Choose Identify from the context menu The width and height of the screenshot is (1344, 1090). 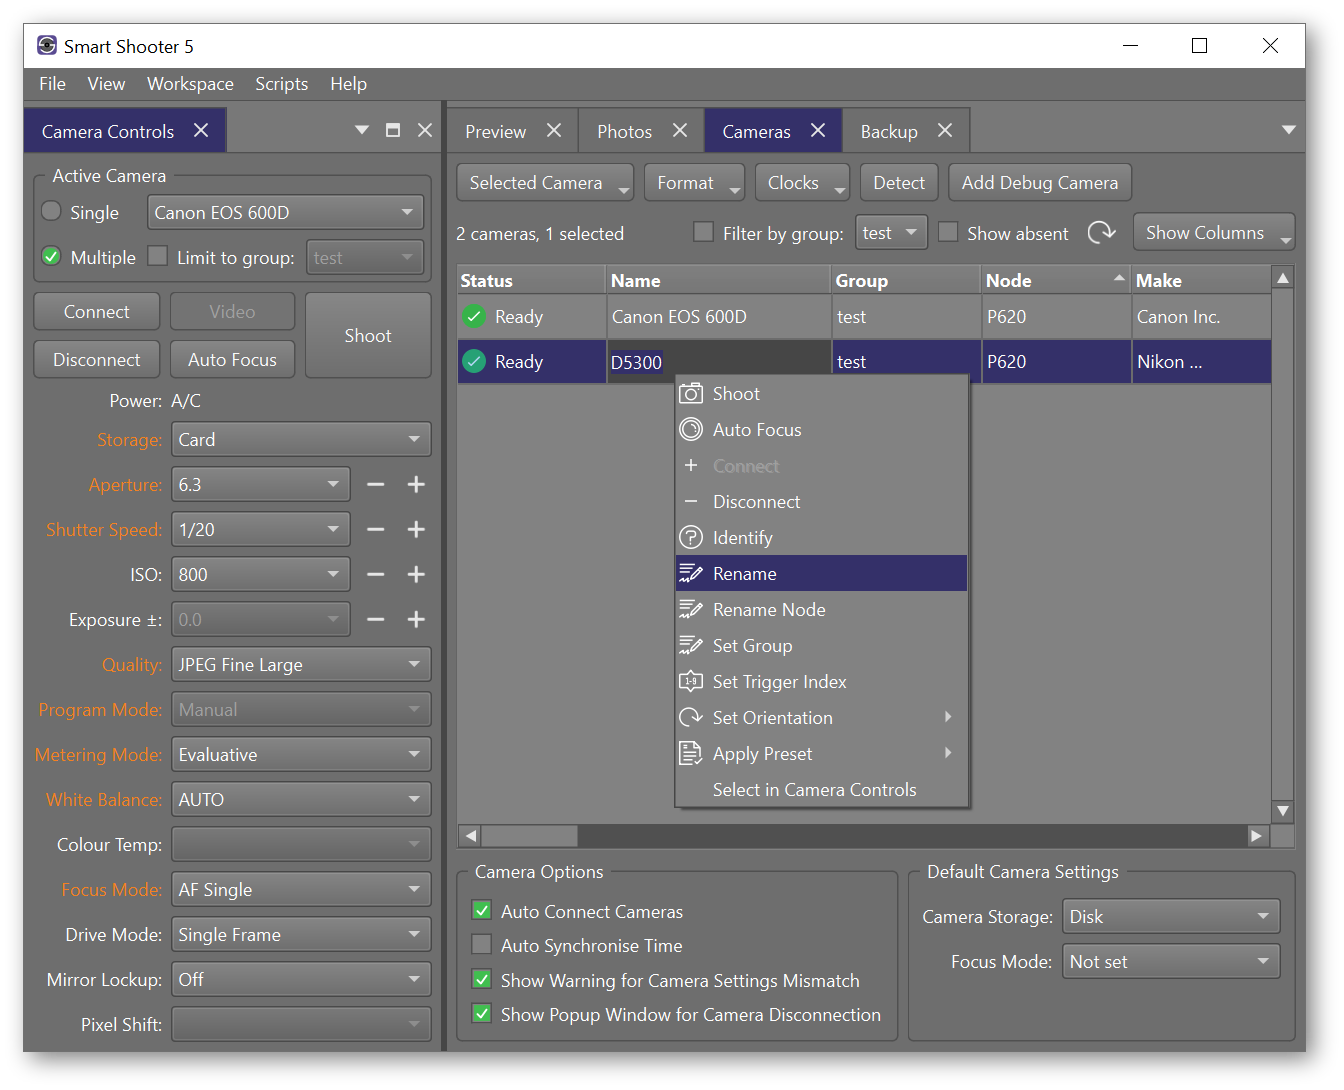point(742,538)
